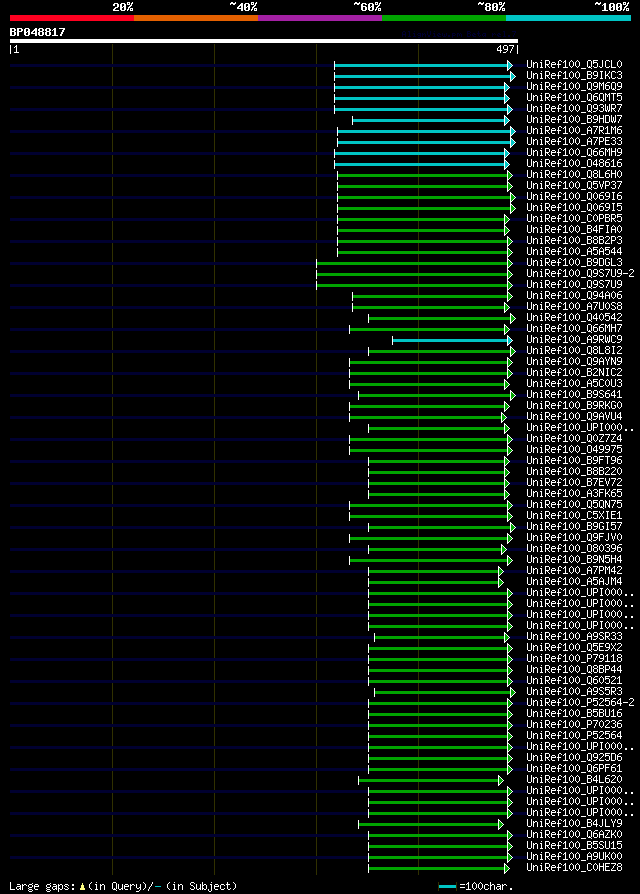Click the end position label 497
640x894 pixels.
(x=506, y=50)
